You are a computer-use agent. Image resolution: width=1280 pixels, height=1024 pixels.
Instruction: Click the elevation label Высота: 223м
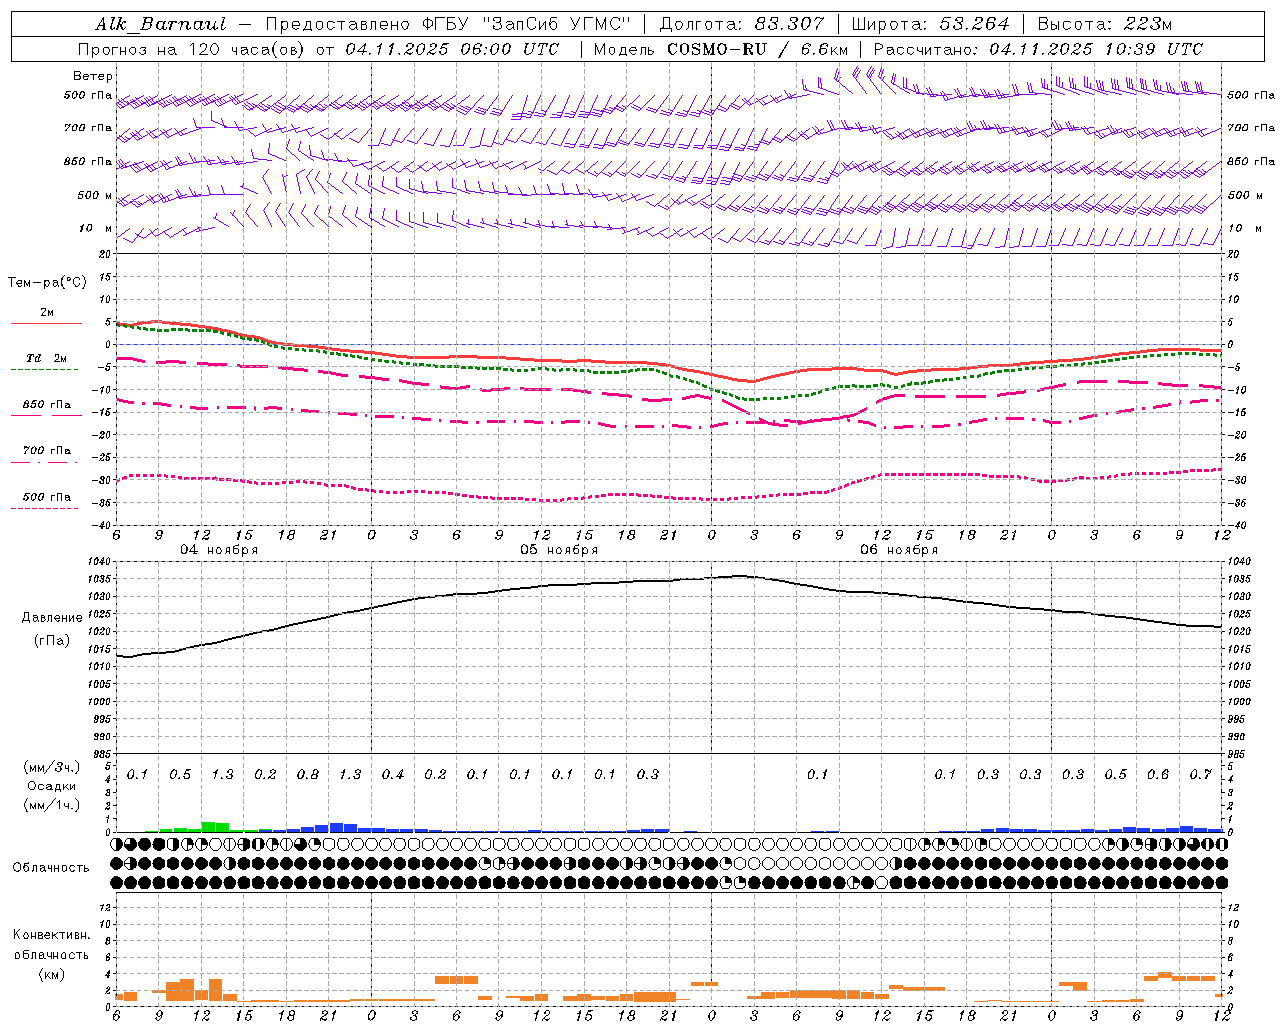(1105, 24)
